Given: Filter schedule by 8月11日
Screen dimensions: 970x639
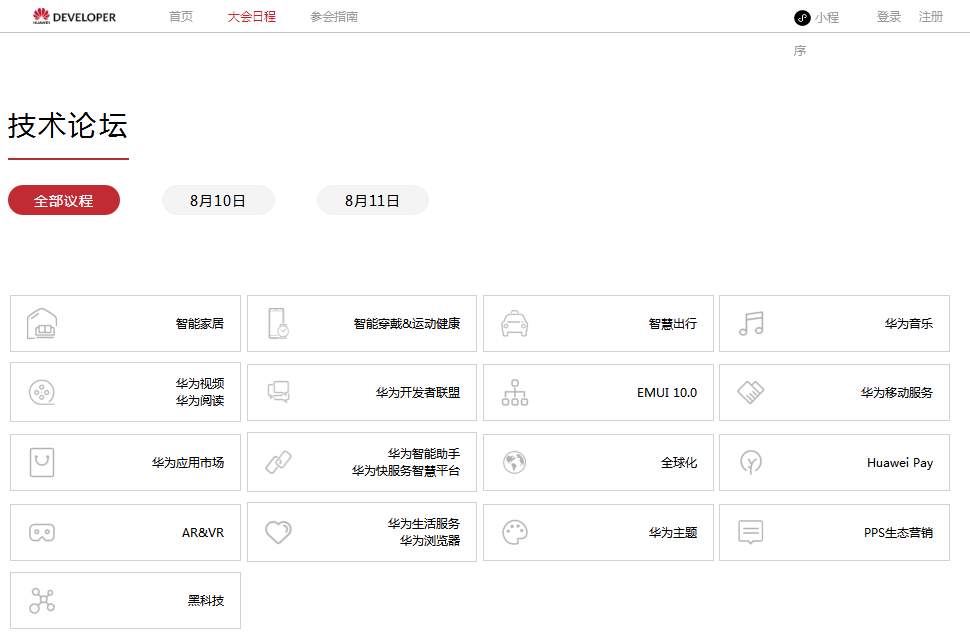Looking at the screenshot, I should (x=373, y=200).
